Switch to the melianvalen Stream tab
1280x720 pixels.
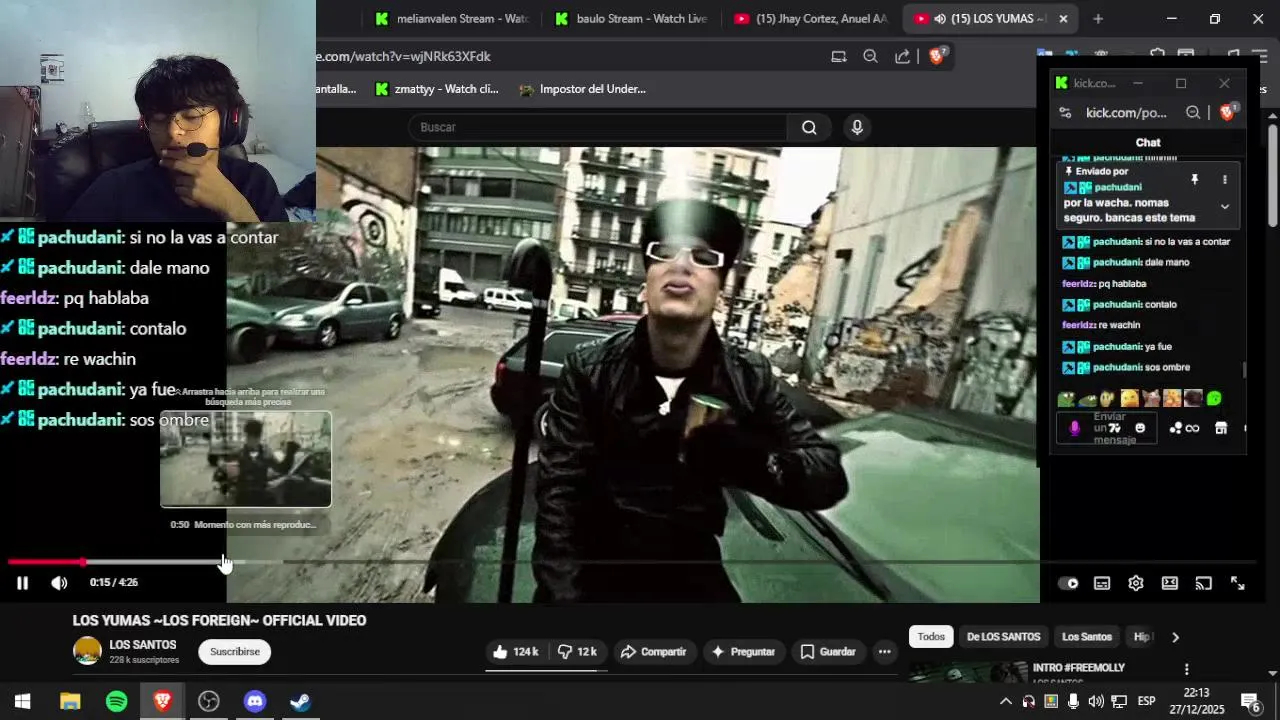[x=453, y=19]
